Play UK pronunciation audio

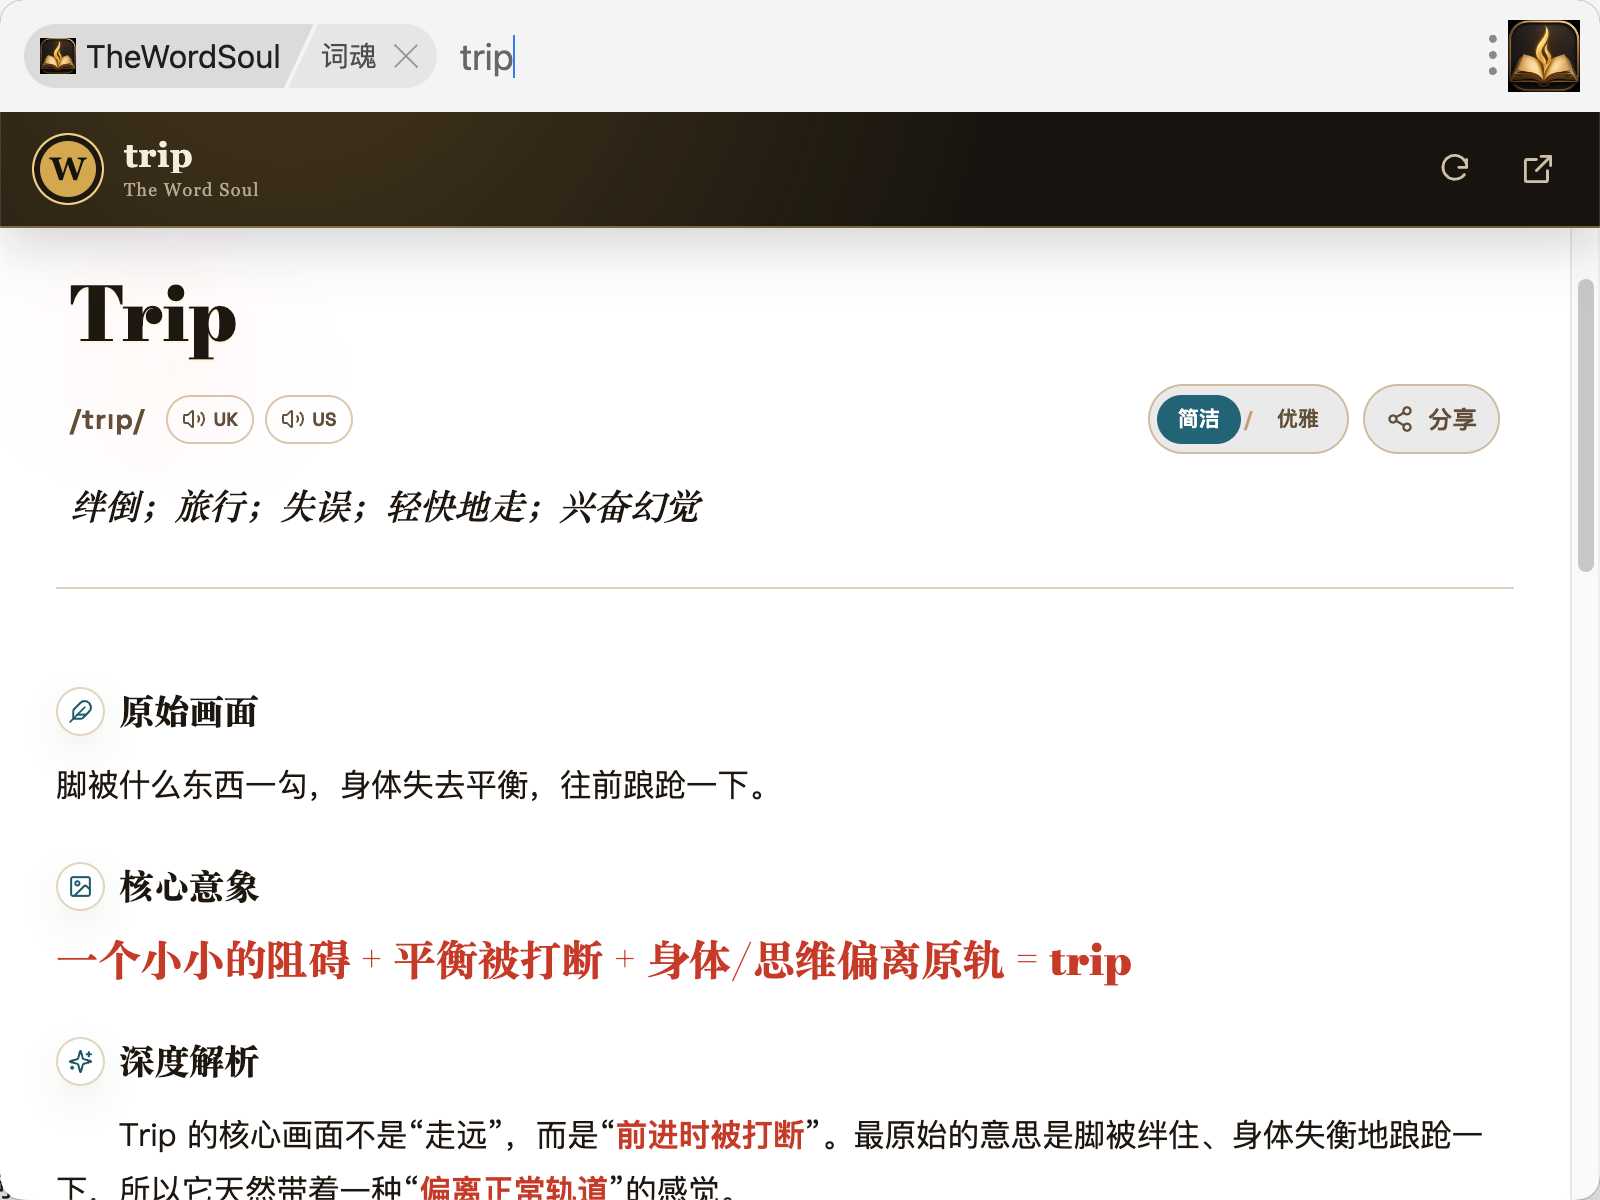(210, 419)
